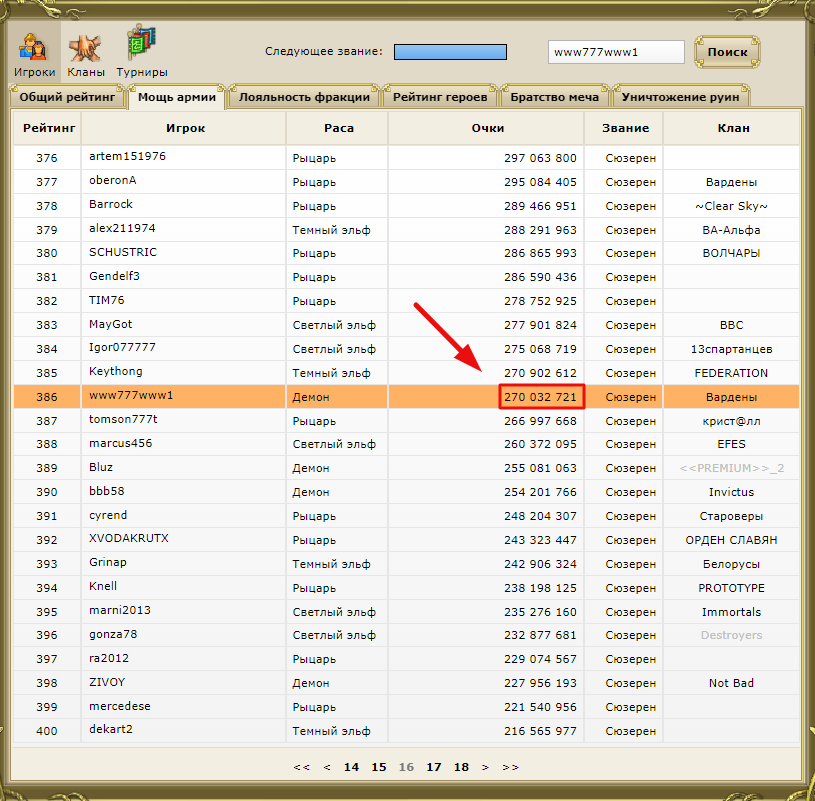
Task: Open the Вардены clan of oberonA
Action: pyautogui.click(x=731, y=182)
